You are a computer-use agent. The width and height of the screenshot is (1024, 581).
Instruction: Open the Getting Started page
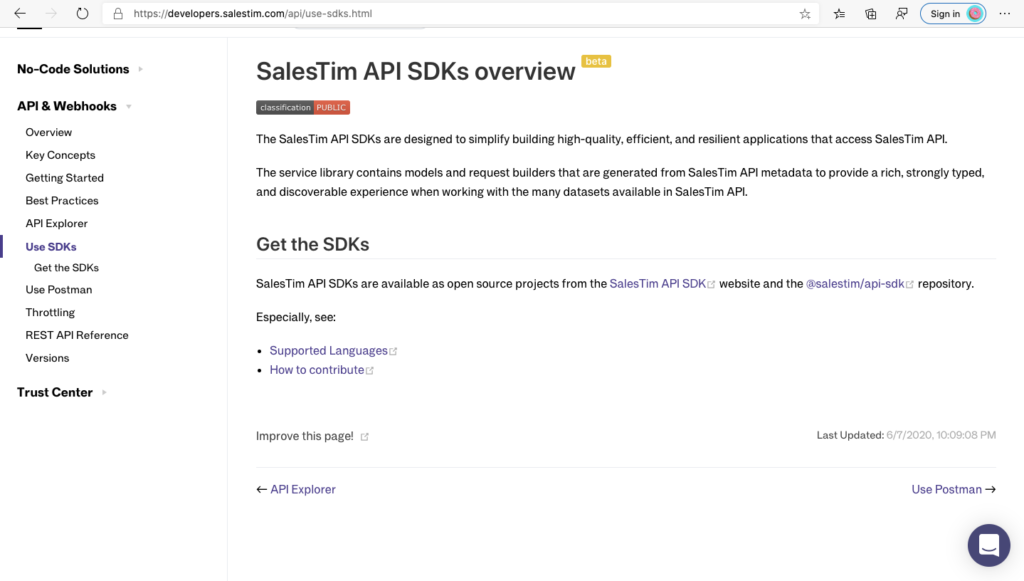(x=65, y=178)
